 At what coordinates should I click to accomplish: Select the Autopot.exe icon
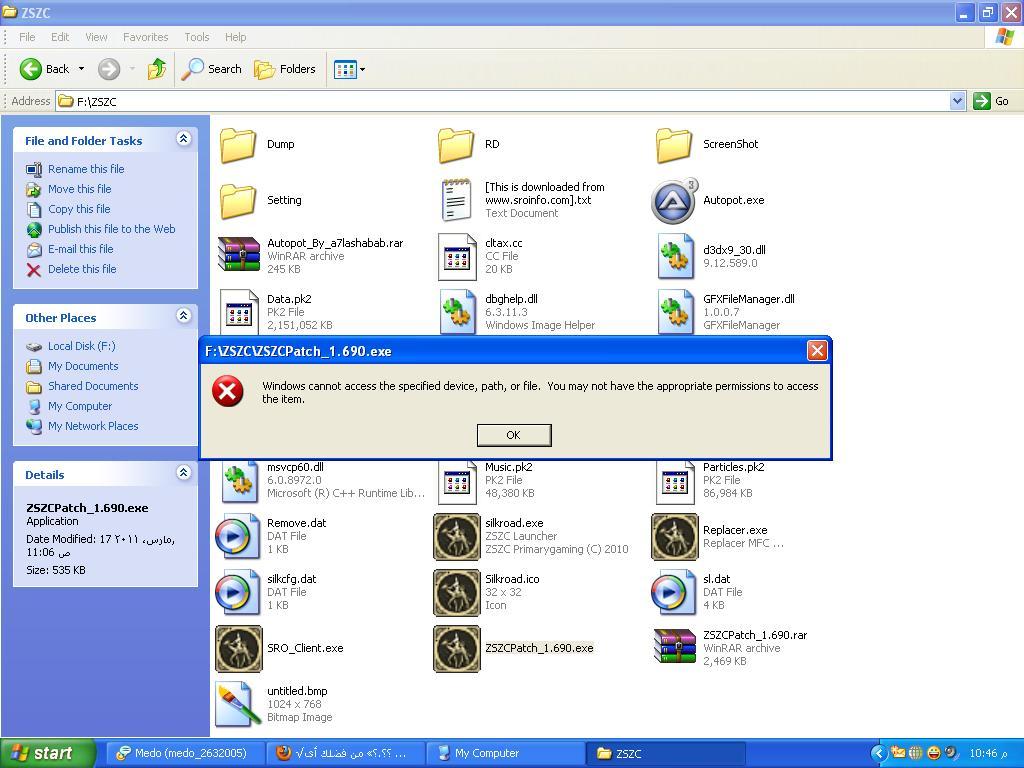tap(675, 200)
